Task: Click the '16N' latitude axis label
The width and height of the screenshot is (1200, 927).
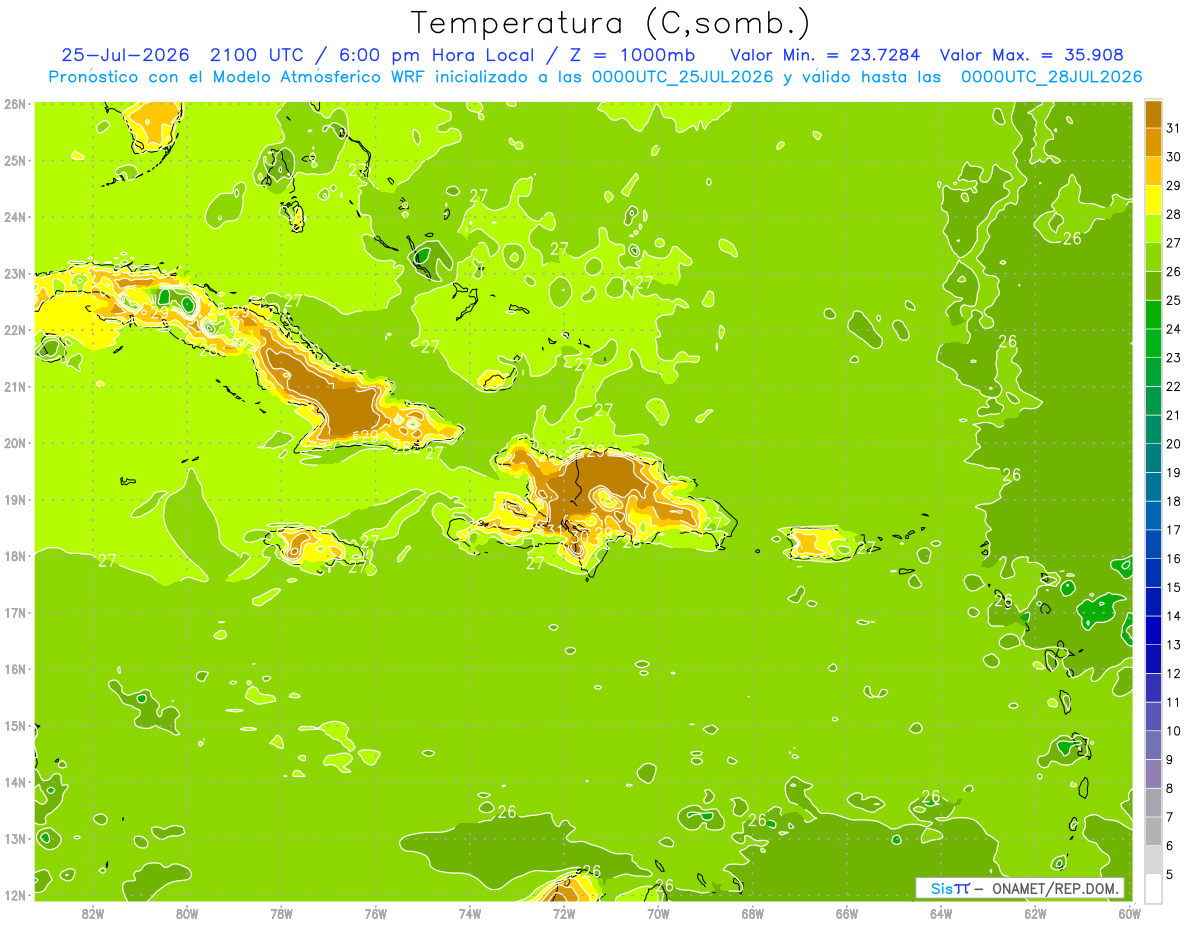Action: click(14, 669)
